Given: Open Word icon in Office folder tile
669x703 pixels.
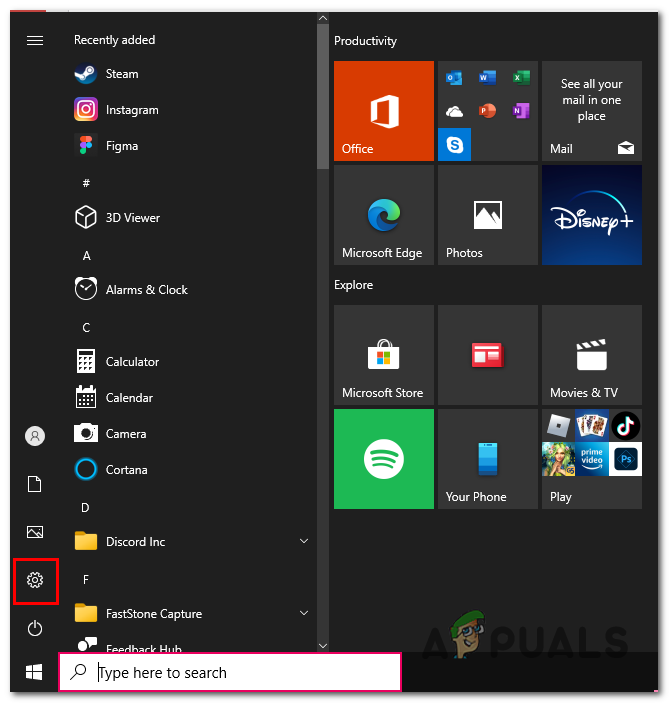Looking at the screenshot, I should click(487, 78).
